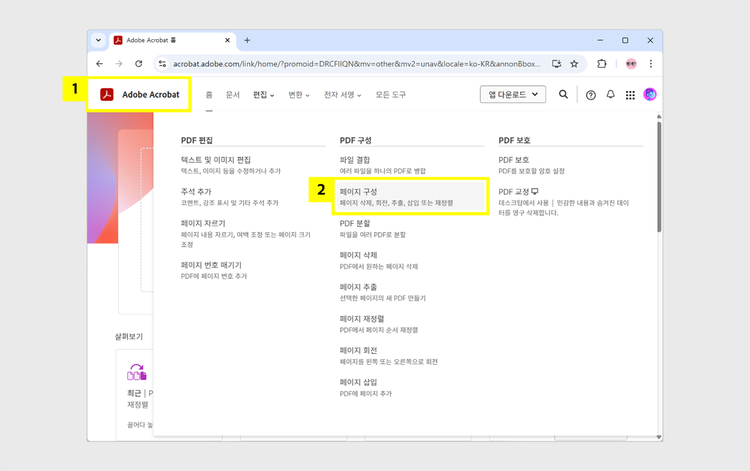Image resolution: width=750 pixels, height=471 pixels.
Task: Open 모든 도구
Action: 390,95
